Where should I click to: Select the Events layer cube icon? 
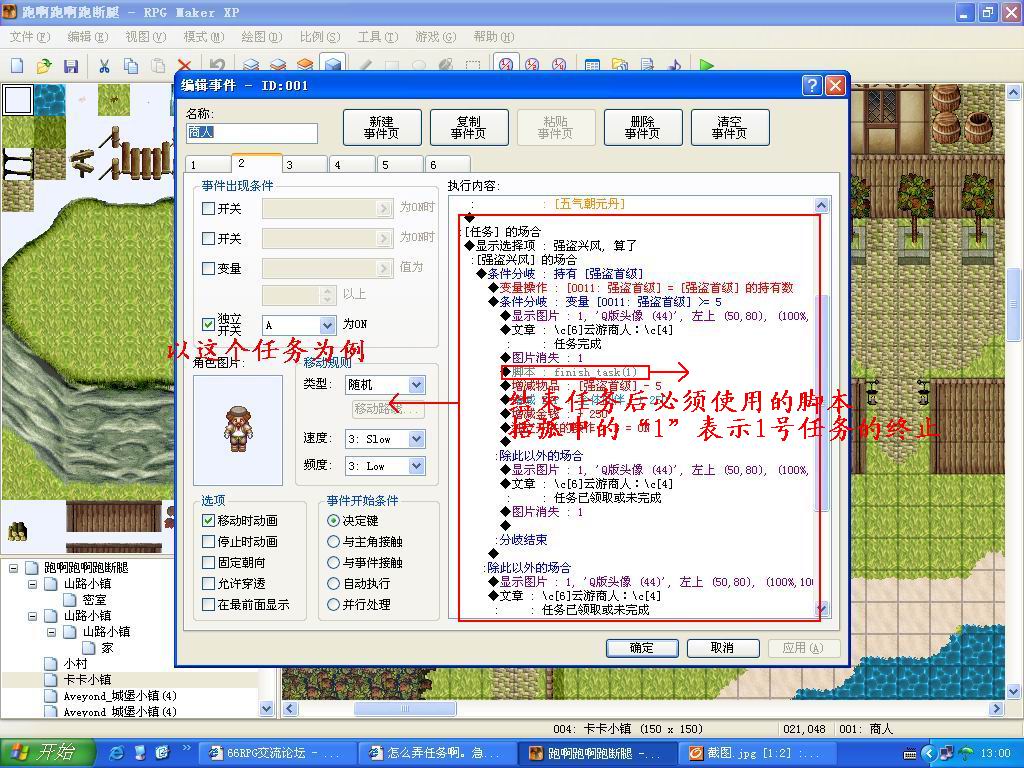click(x=332, y=63)
